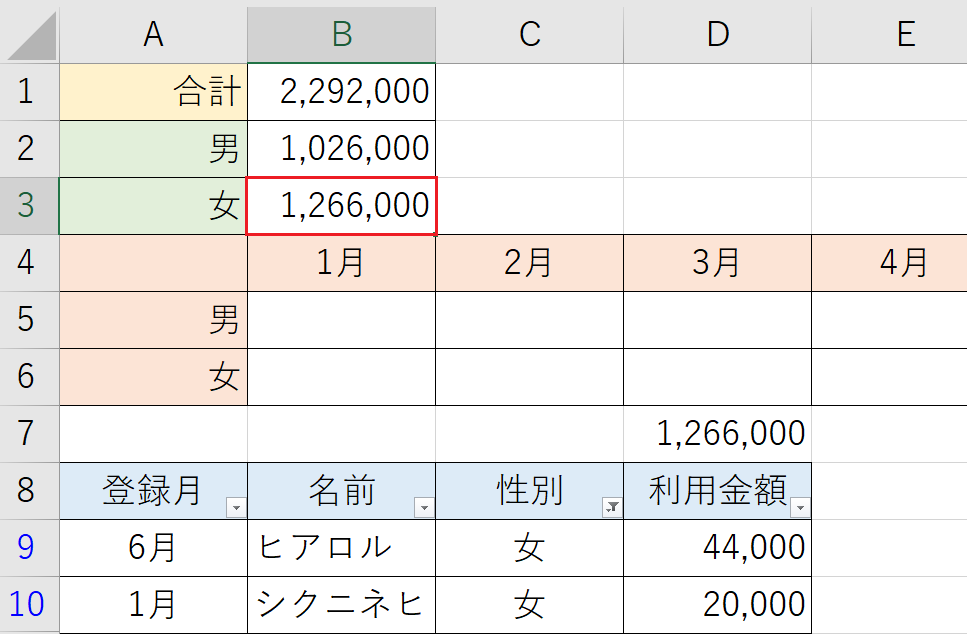Select row 3 header

[x=30, y=206]
